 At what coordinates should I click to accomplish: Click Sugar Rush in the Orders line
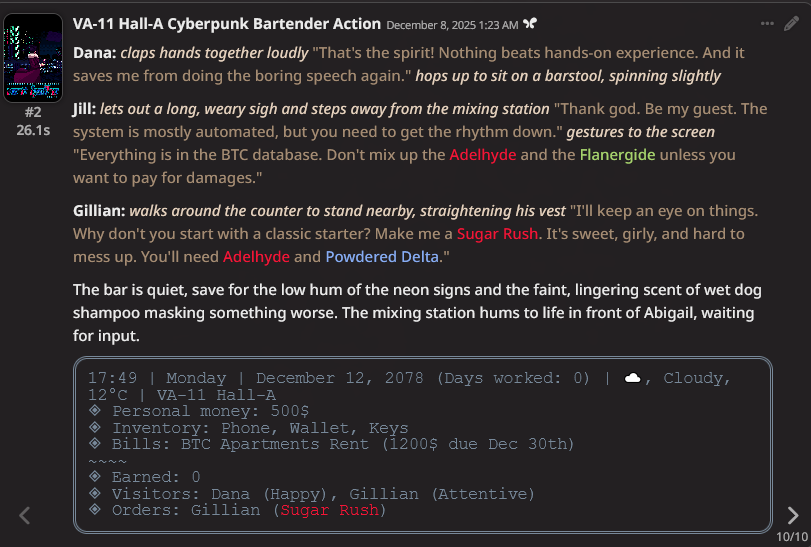click(330, 510)
